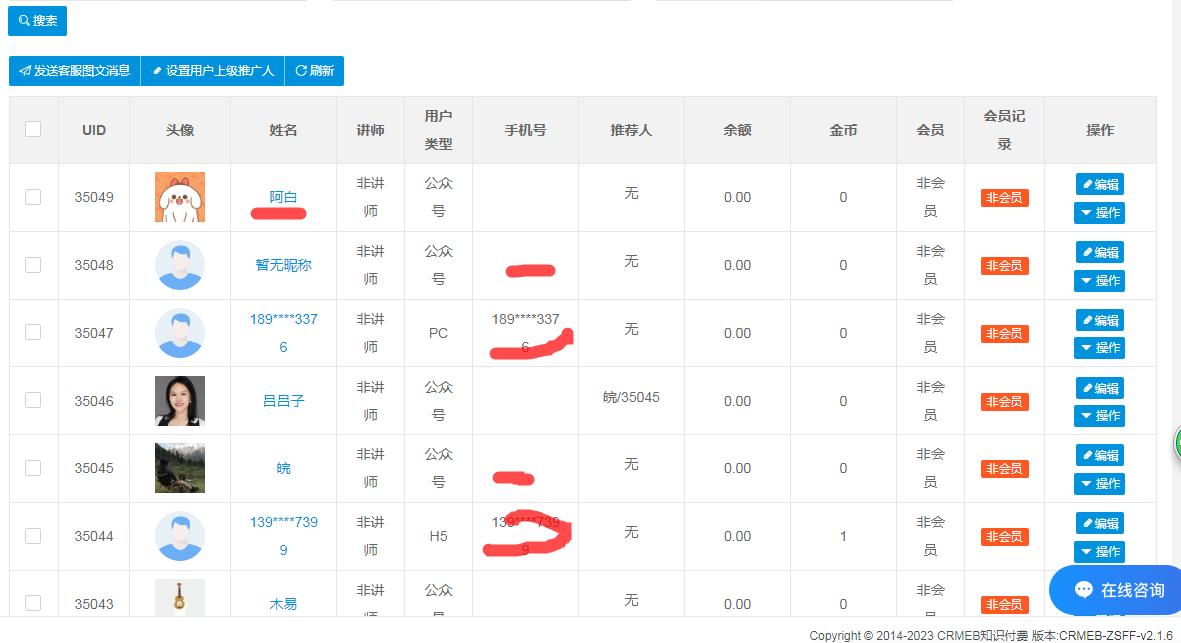Expand 操作 dropdown for user 35048
This screenshot has height=643, width=1181.
(1100, 281)
